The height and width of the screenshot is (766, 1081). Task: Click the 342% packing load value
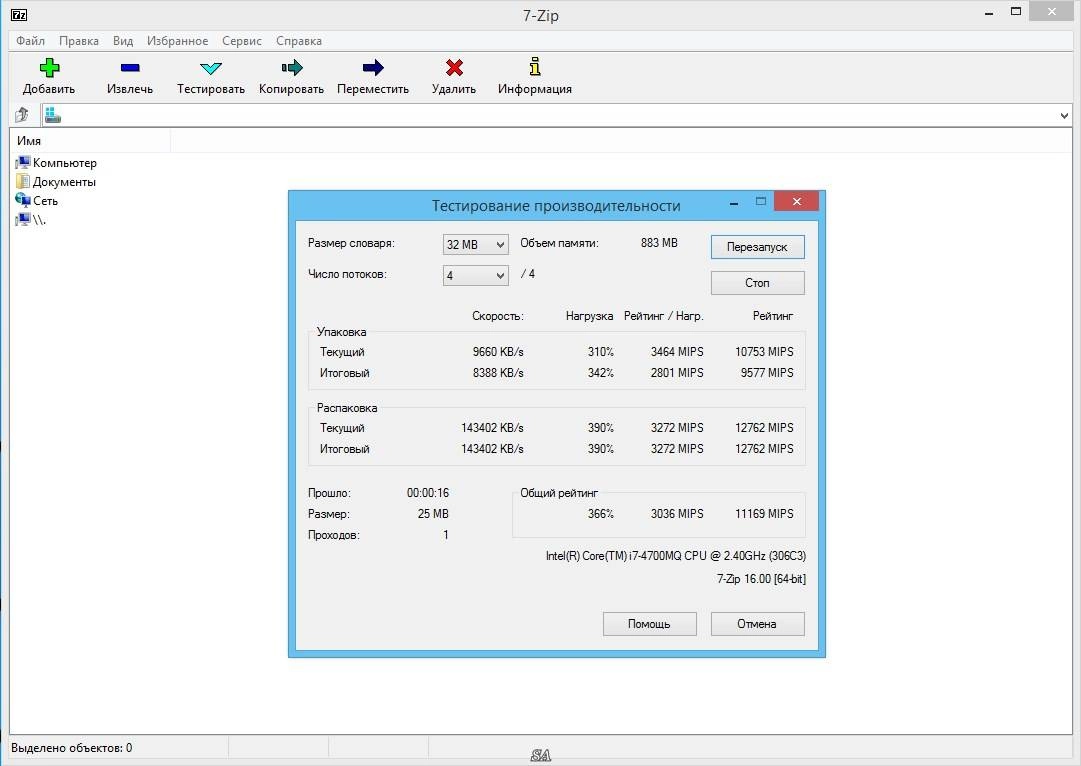tap(600, 373)
